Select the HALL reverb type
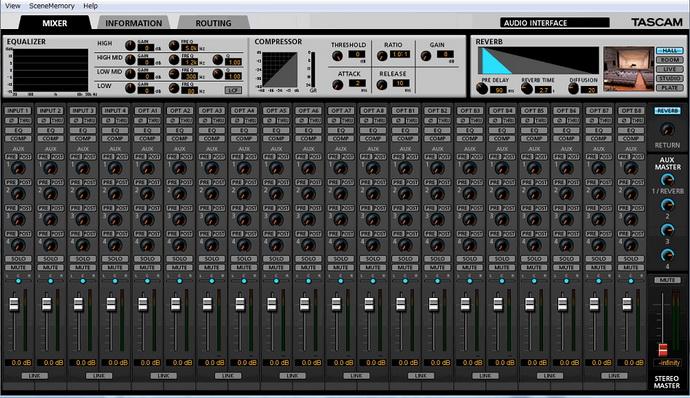Image resolution: width=690 pixels, height=398 pixels. point(670,51)
